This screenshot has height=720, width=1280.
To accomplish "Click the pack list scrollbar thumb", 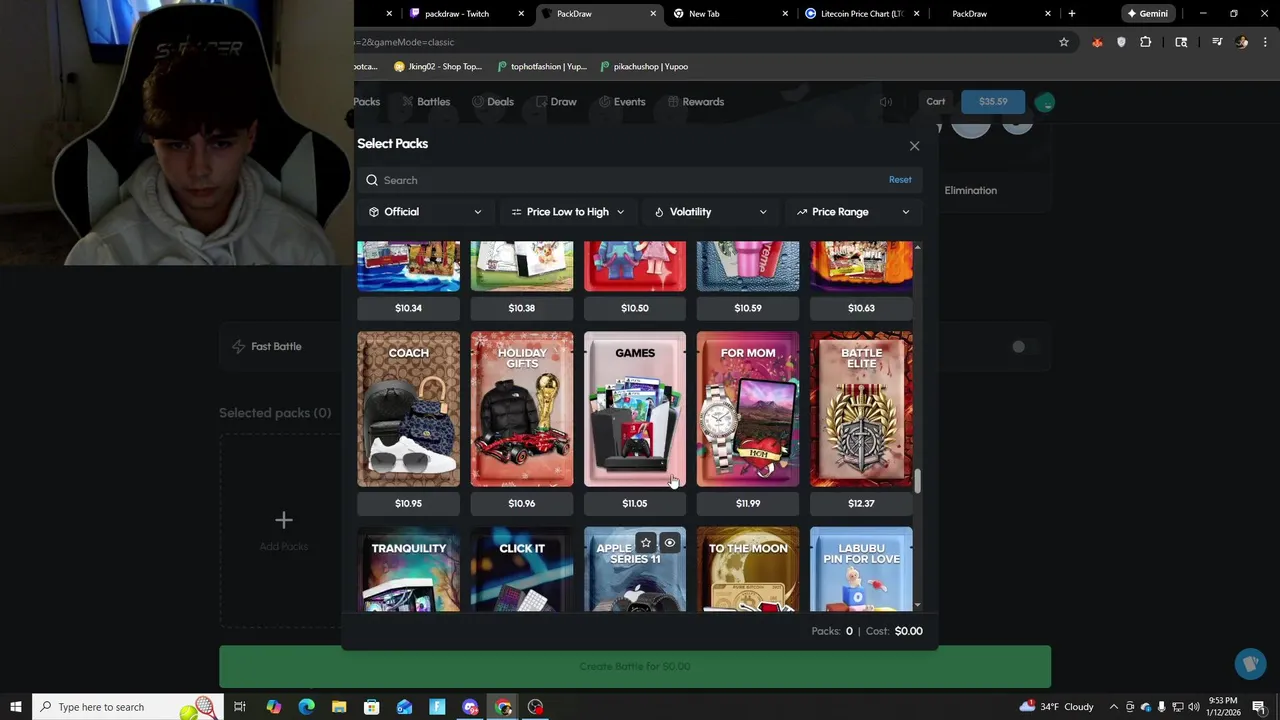I will pyautogui.click(x=917, y=481).
